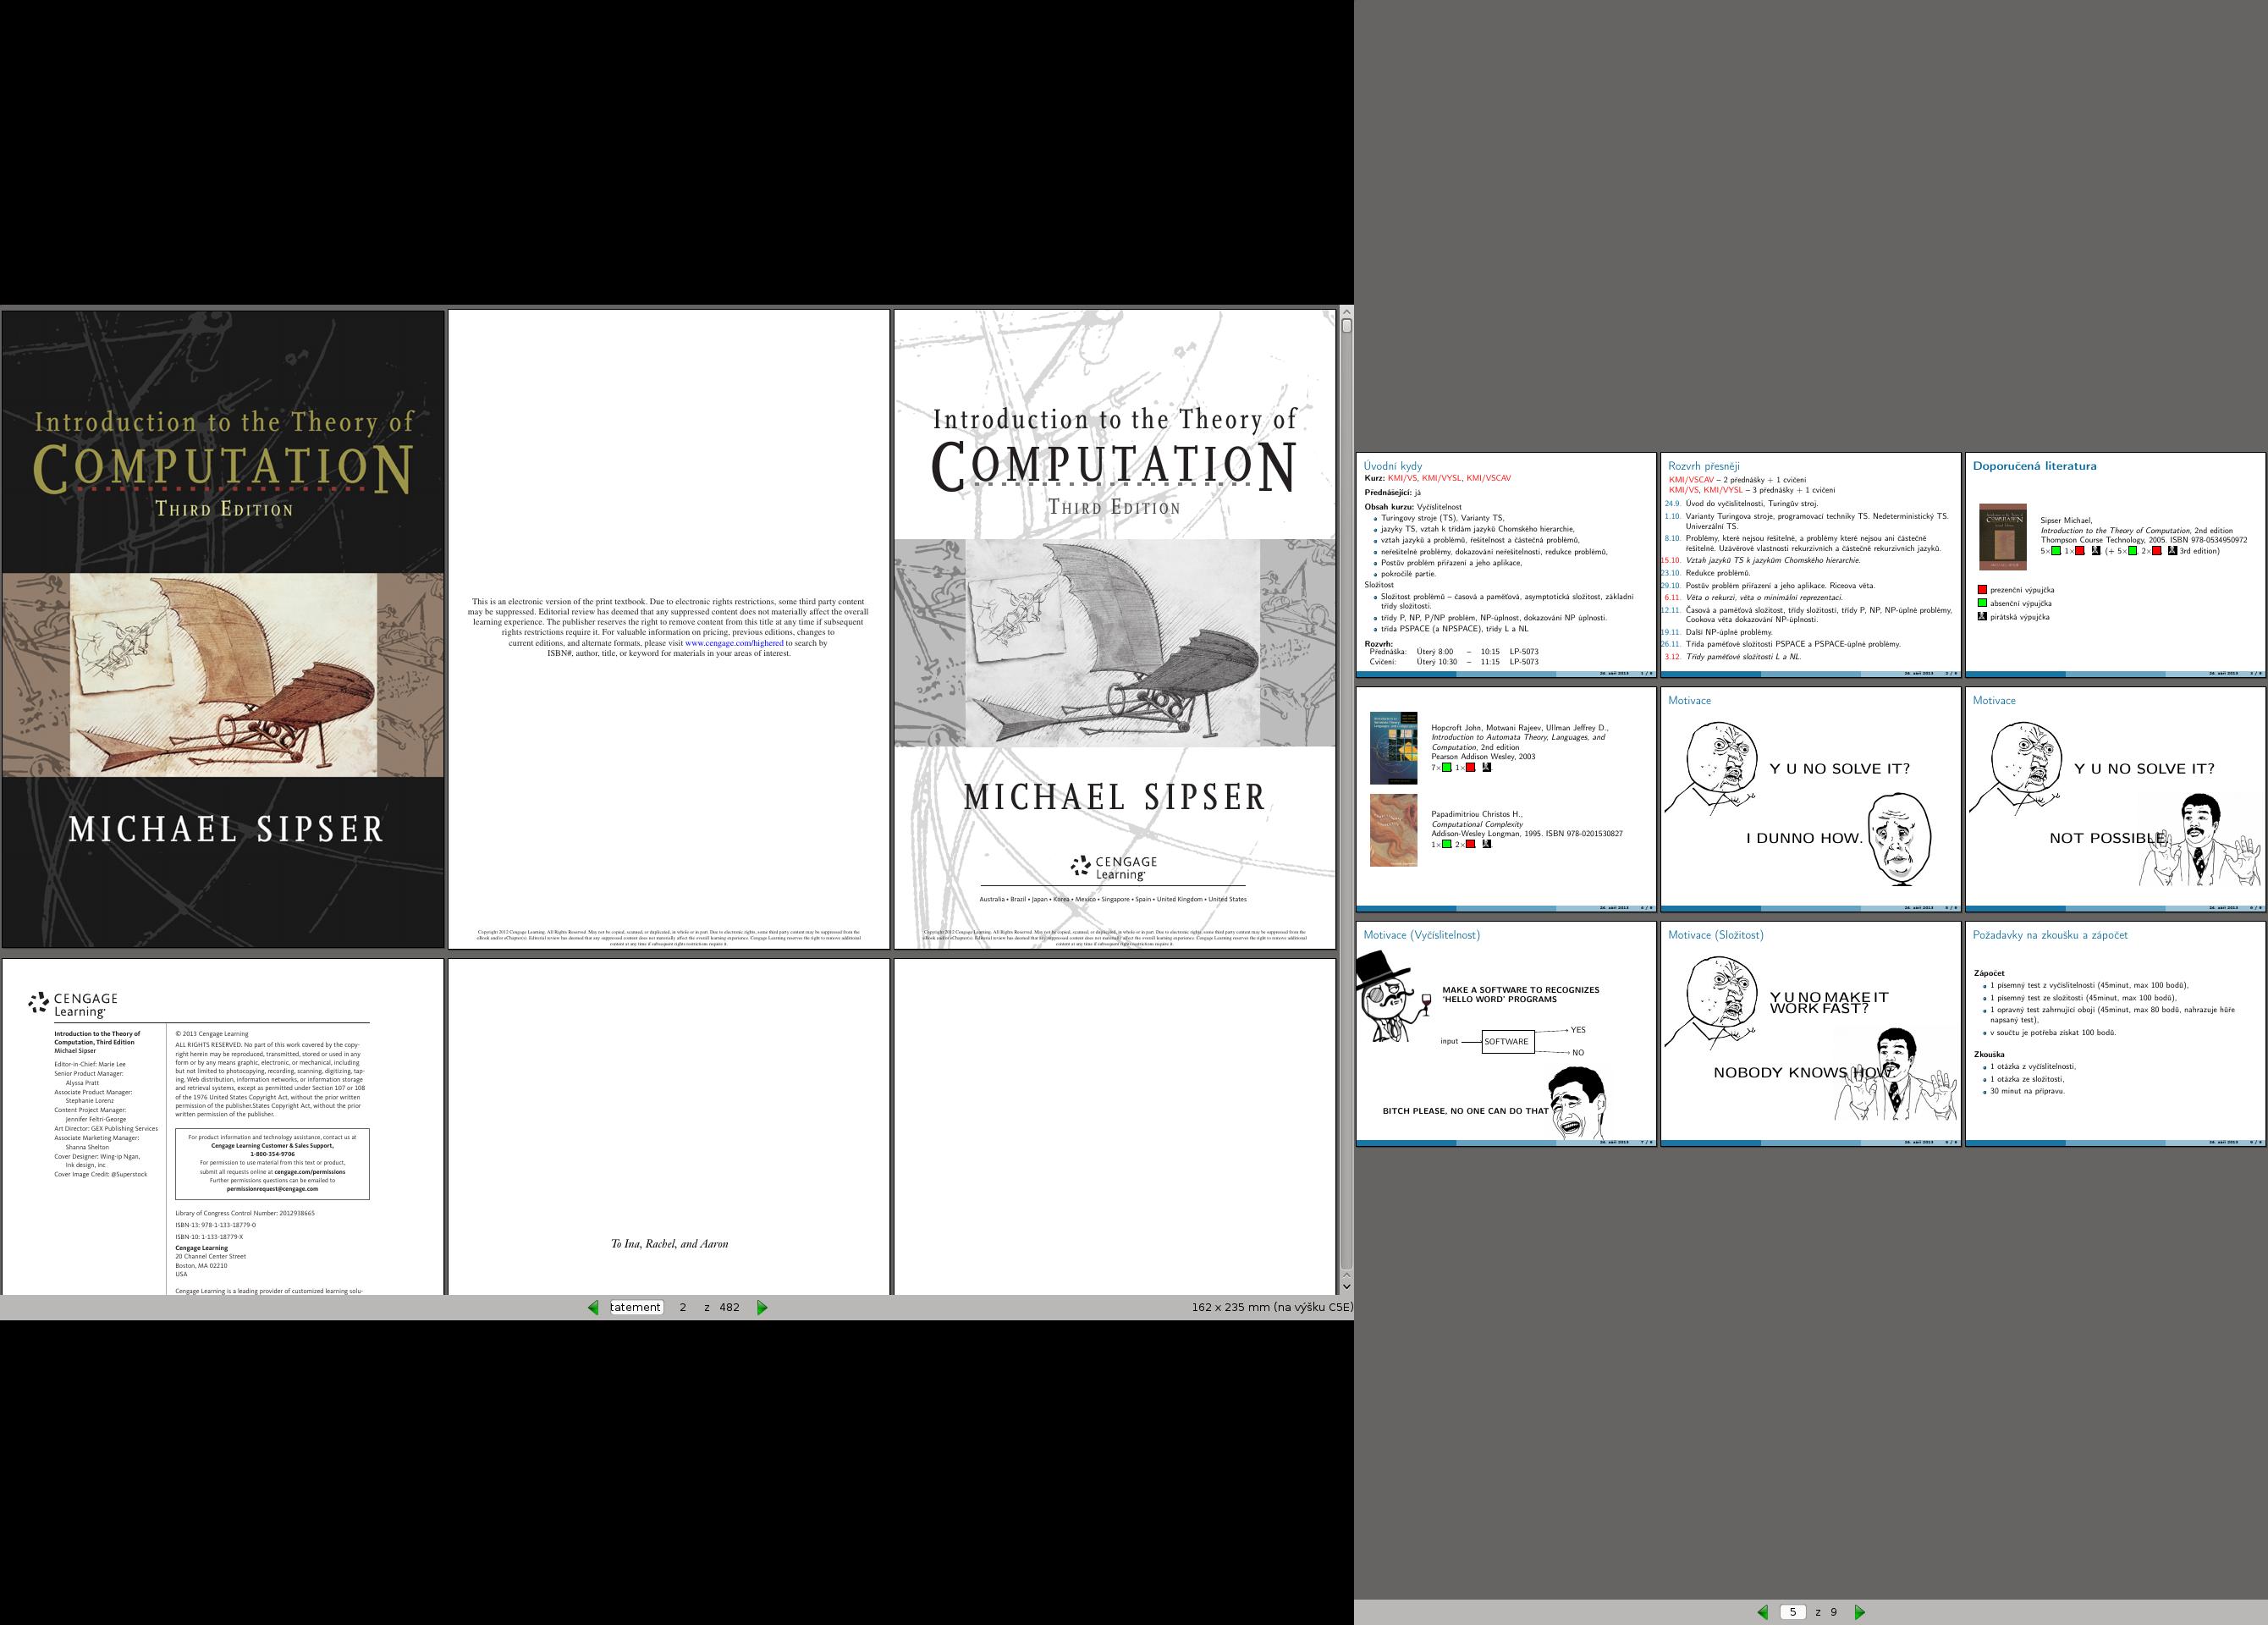
Task: Go to next page in left book viewer
Action: pos(762,1307)
